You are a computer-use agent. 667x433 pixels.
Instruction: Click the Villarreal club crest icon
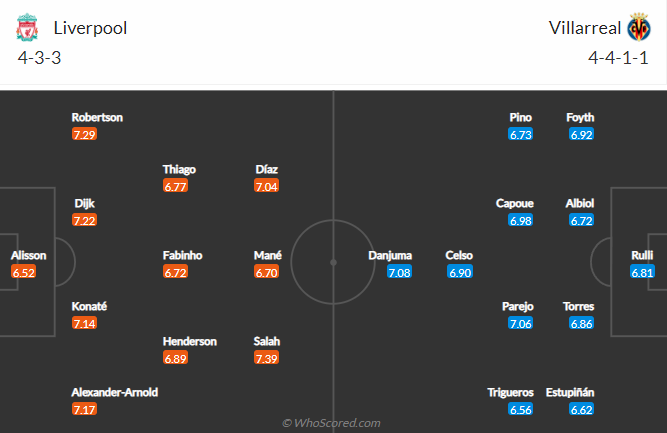click(x=639, y=27)
